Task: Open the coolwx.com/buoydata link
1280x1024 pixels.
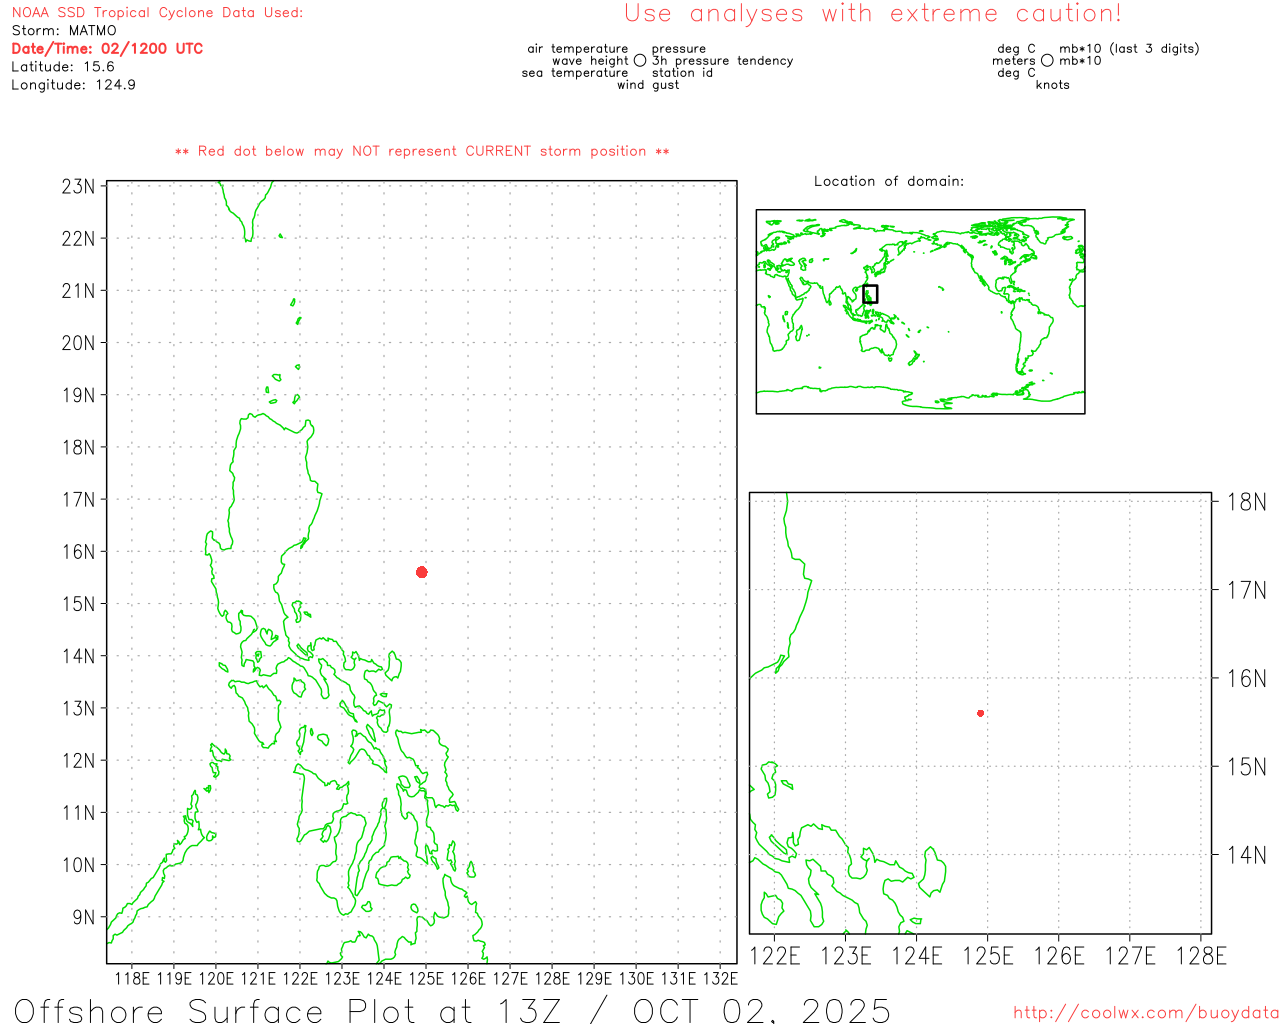Action: click(x=1145, y=1013)
